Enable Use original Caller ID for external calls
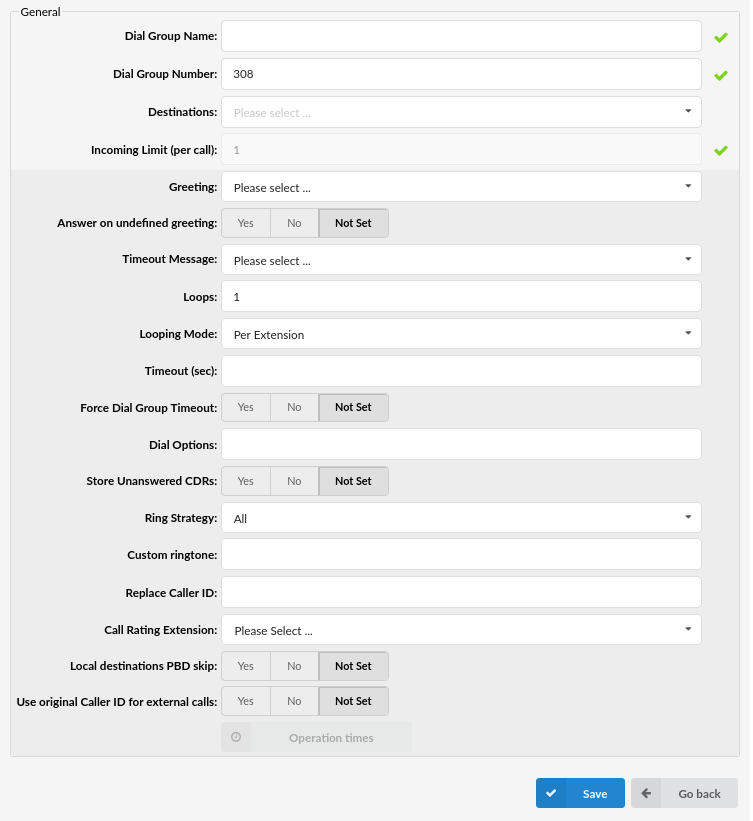The height and width of the screenshot is (821, 753). click(x=246, y=701)
